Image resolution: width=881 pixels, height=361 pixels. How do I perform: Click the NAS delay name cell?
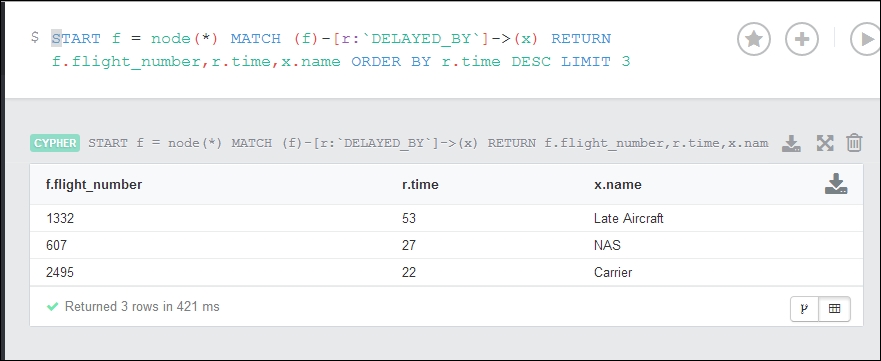click(607, 245)
